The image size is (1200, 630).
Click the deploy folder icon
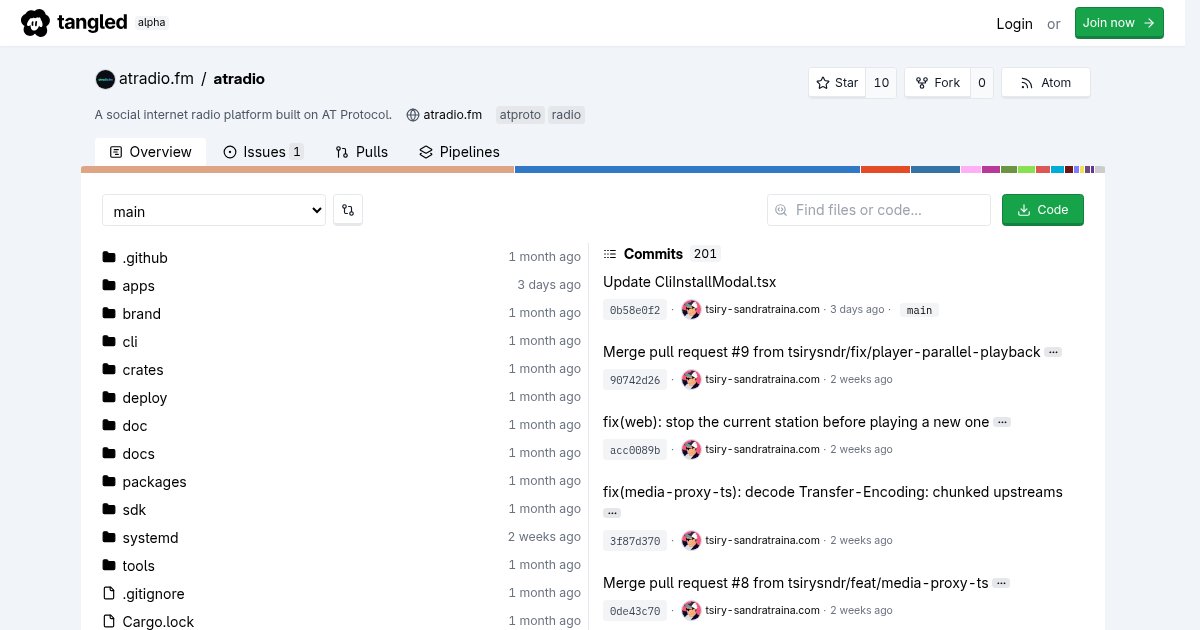pyautogui.click(x=109, y=397)
